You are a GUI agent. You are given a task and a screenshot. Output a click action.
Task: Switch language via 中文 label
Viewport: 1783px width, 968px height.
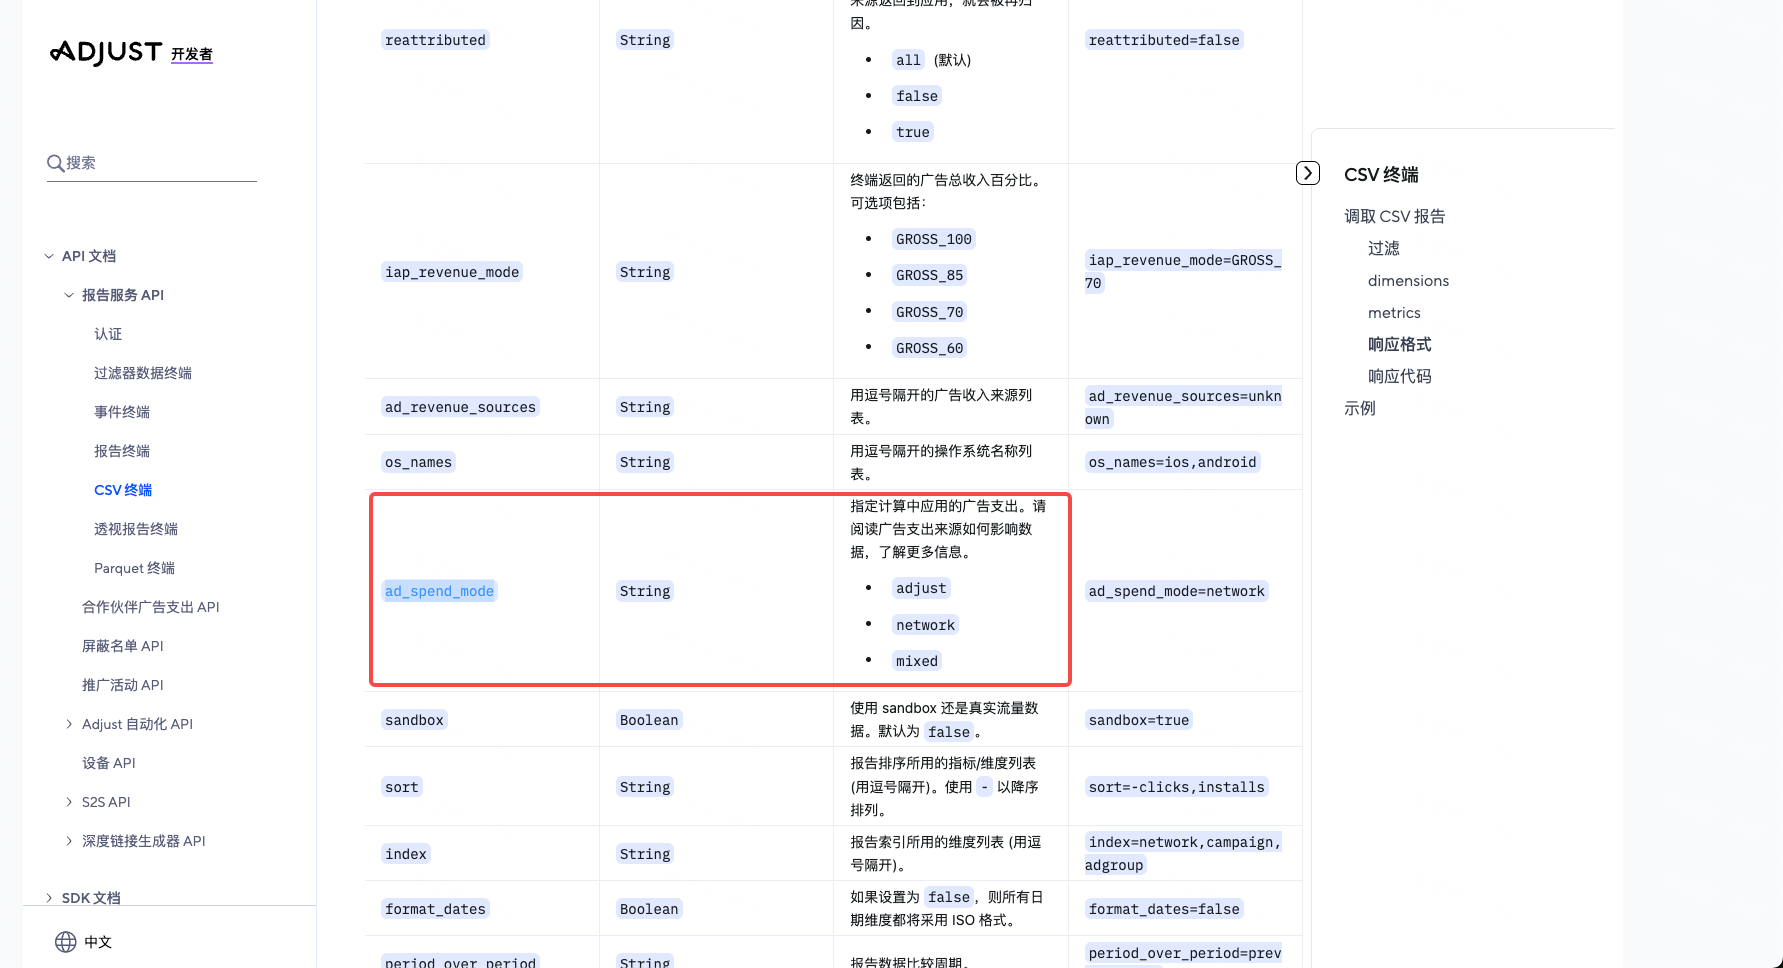coord(98,942)
